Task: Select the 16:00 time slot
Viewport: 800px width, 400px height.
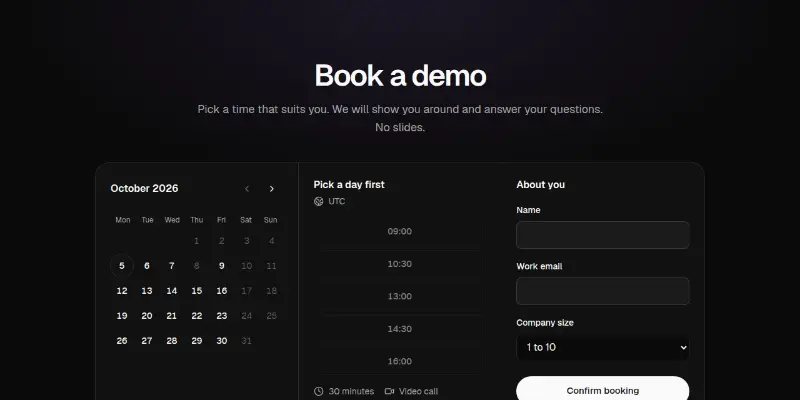Action: [399, 361]
